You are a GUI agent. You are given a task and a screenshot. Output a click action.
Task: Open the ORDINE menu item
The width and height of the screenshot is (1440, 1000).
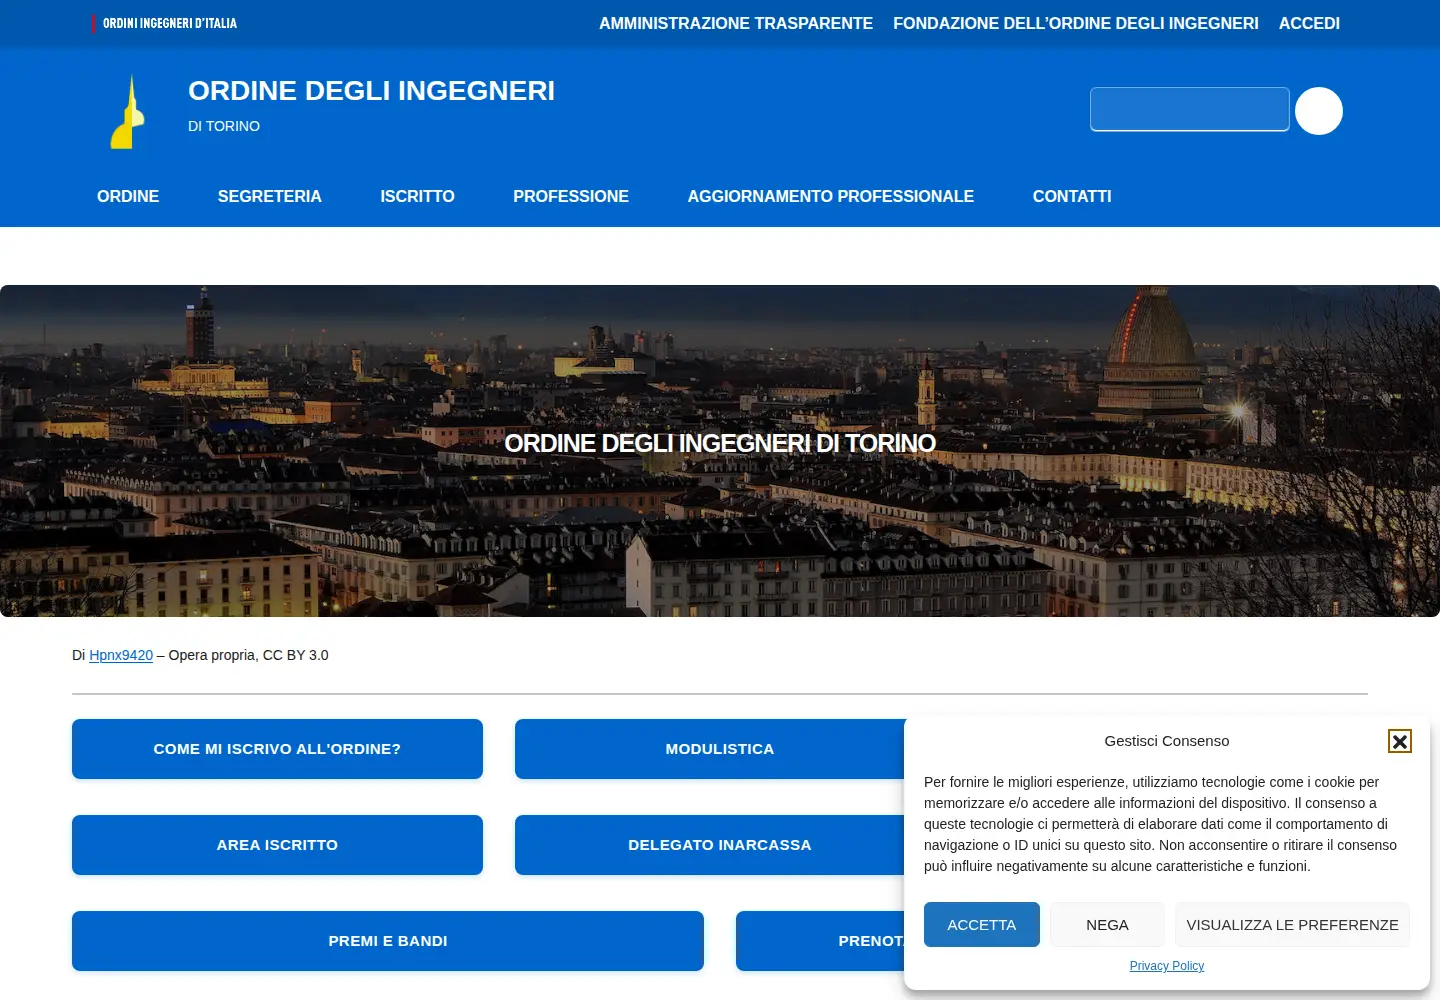(x=128, y=196)
